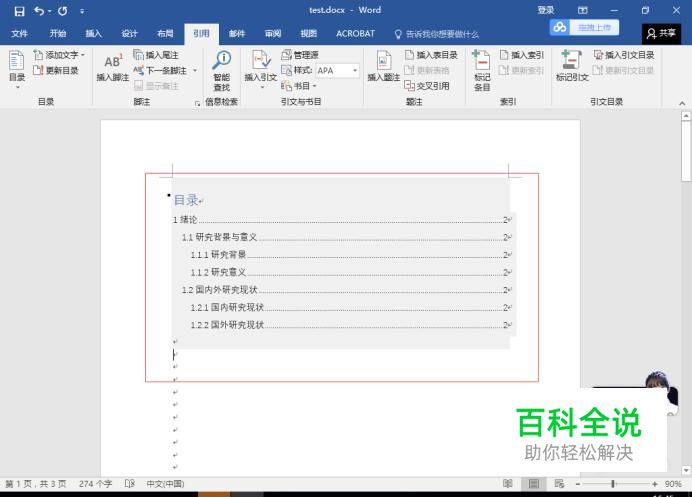Viewport: 692px width, 497px height.
Task: Switch to the 开始 ribbon tab
Action: (58, 34)
